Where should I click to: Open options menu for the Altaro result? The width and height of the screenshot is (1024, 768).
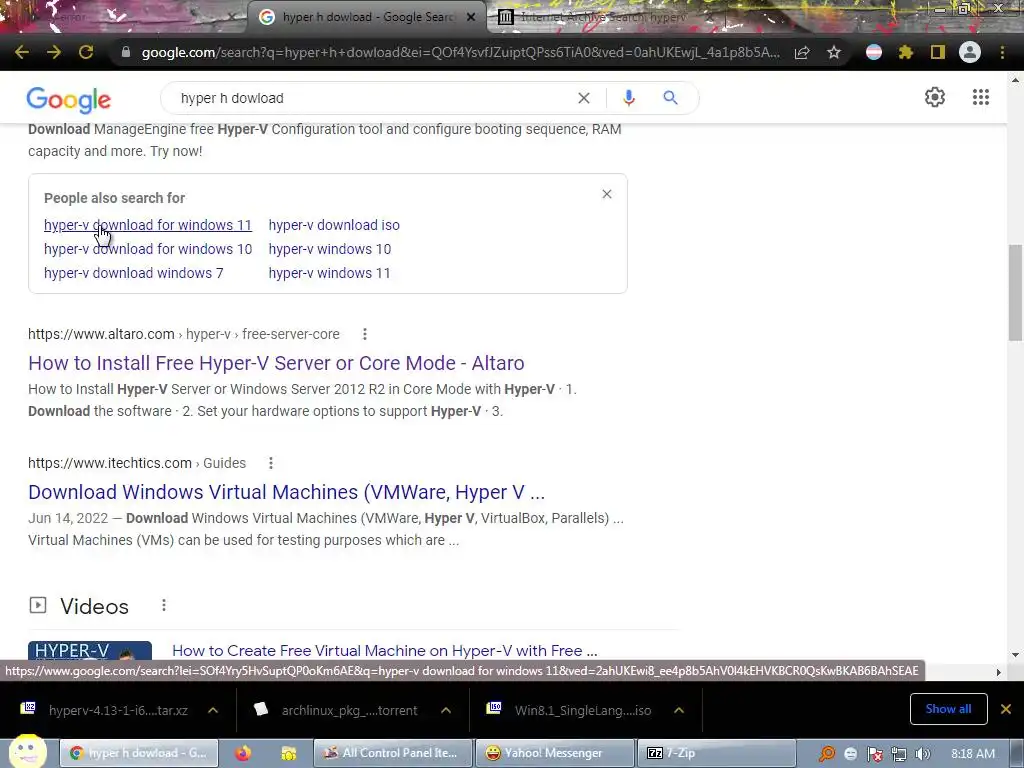tap(365, 334)
